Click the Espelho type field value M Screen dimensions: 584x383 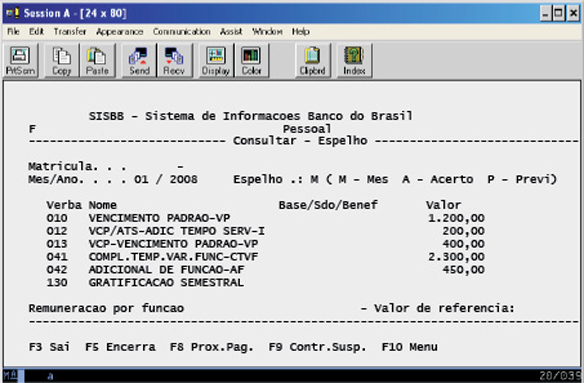click(314, 180)
